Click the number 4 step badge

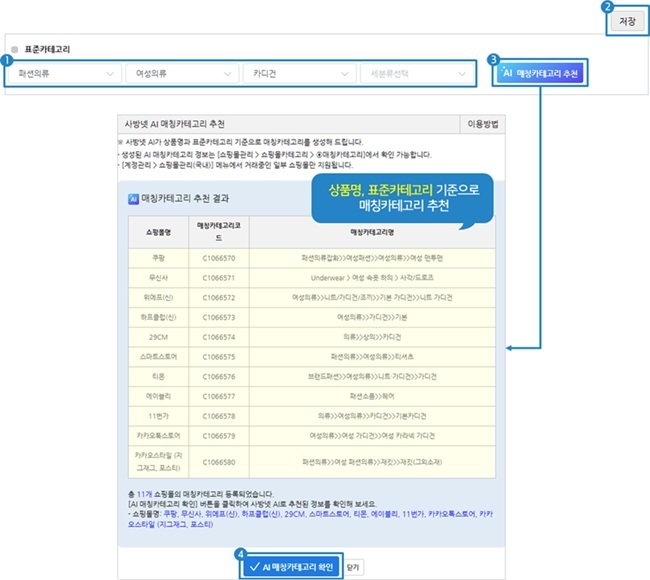click(240, 551)
